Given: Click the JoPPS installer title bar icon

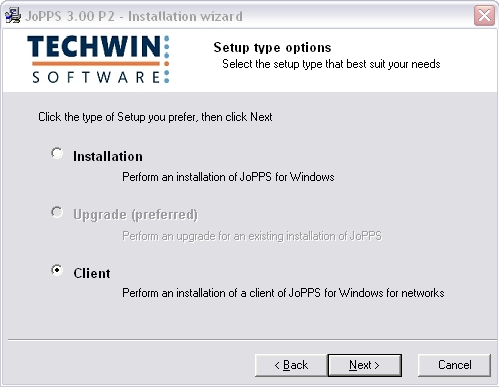Looking at the screenshot, I should [13, 16].
